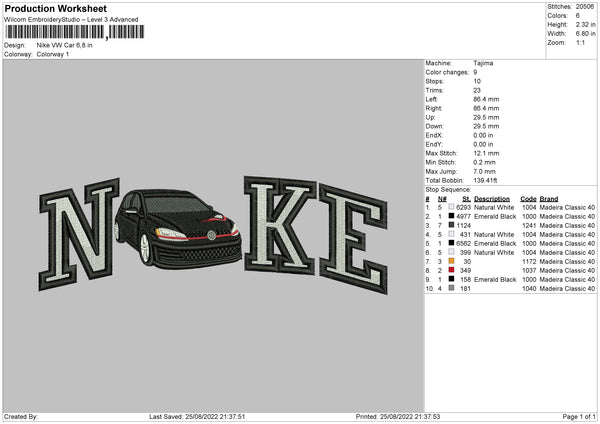The height and width of the screenshot is (424, 600).
Task: Click the Height value '2.32 in'
Action: [585, 24]
